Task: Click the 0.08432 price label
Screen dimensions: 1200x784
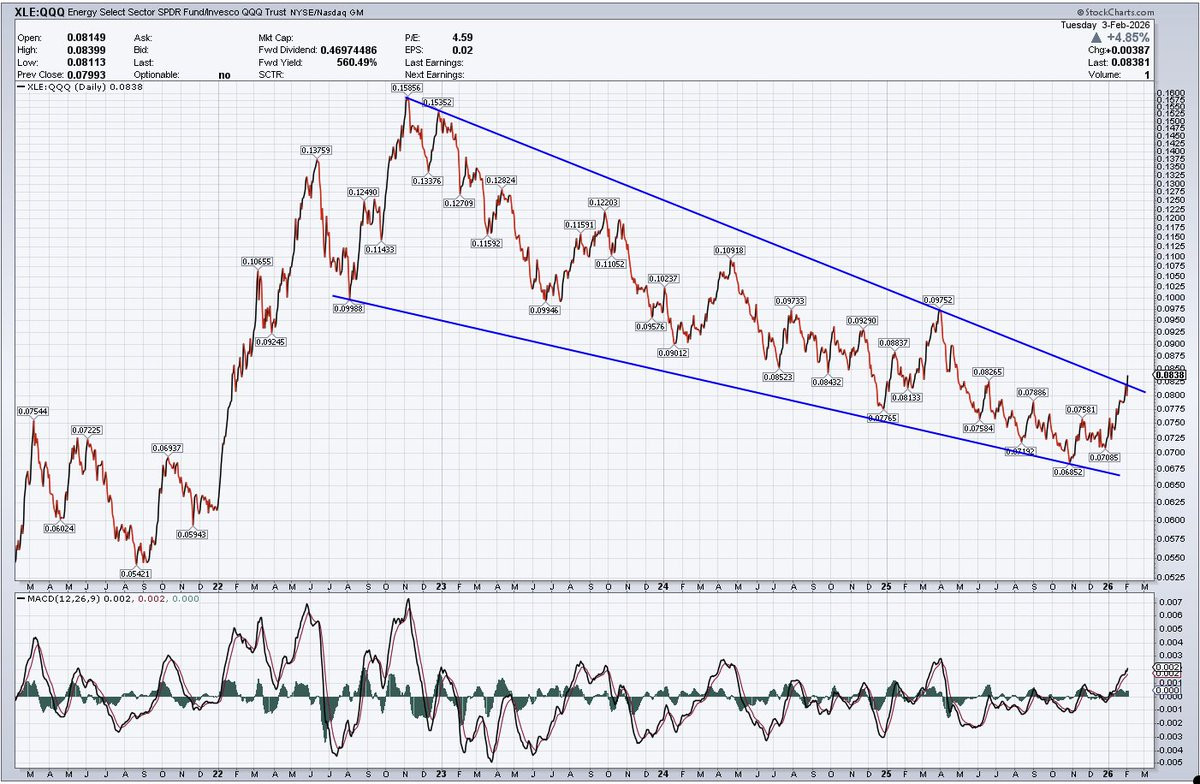Action: [x=827, y=382]
